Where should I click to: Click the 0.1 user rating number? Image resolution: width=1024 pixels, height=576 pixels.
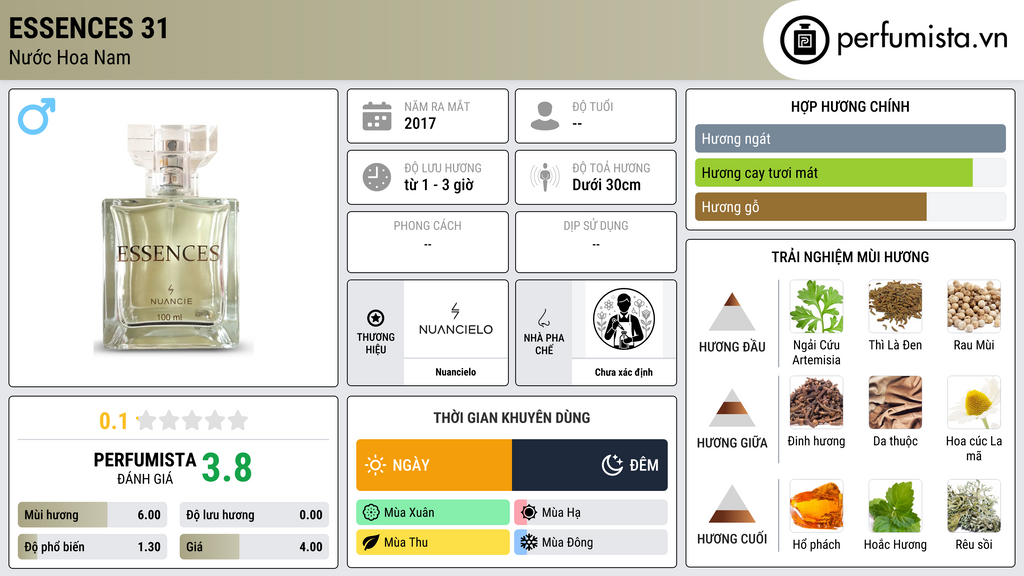[x=114, y=421]
